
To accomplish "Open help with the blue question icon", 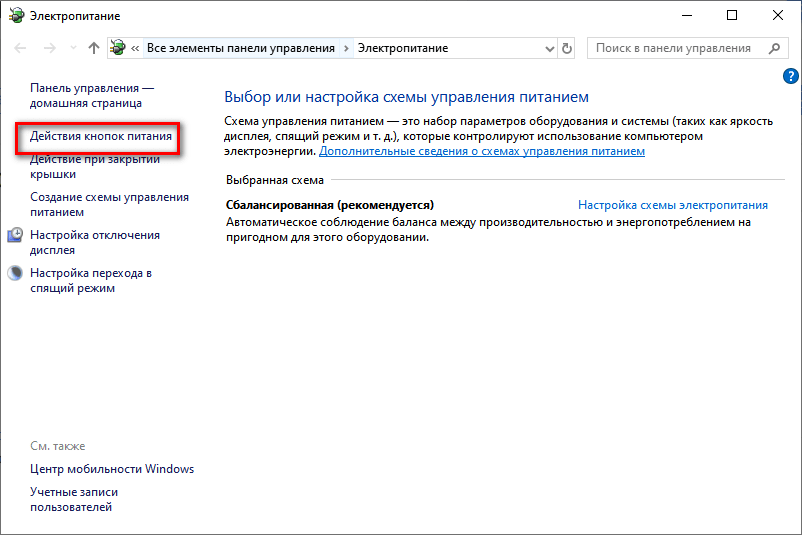I will point(791,76).
